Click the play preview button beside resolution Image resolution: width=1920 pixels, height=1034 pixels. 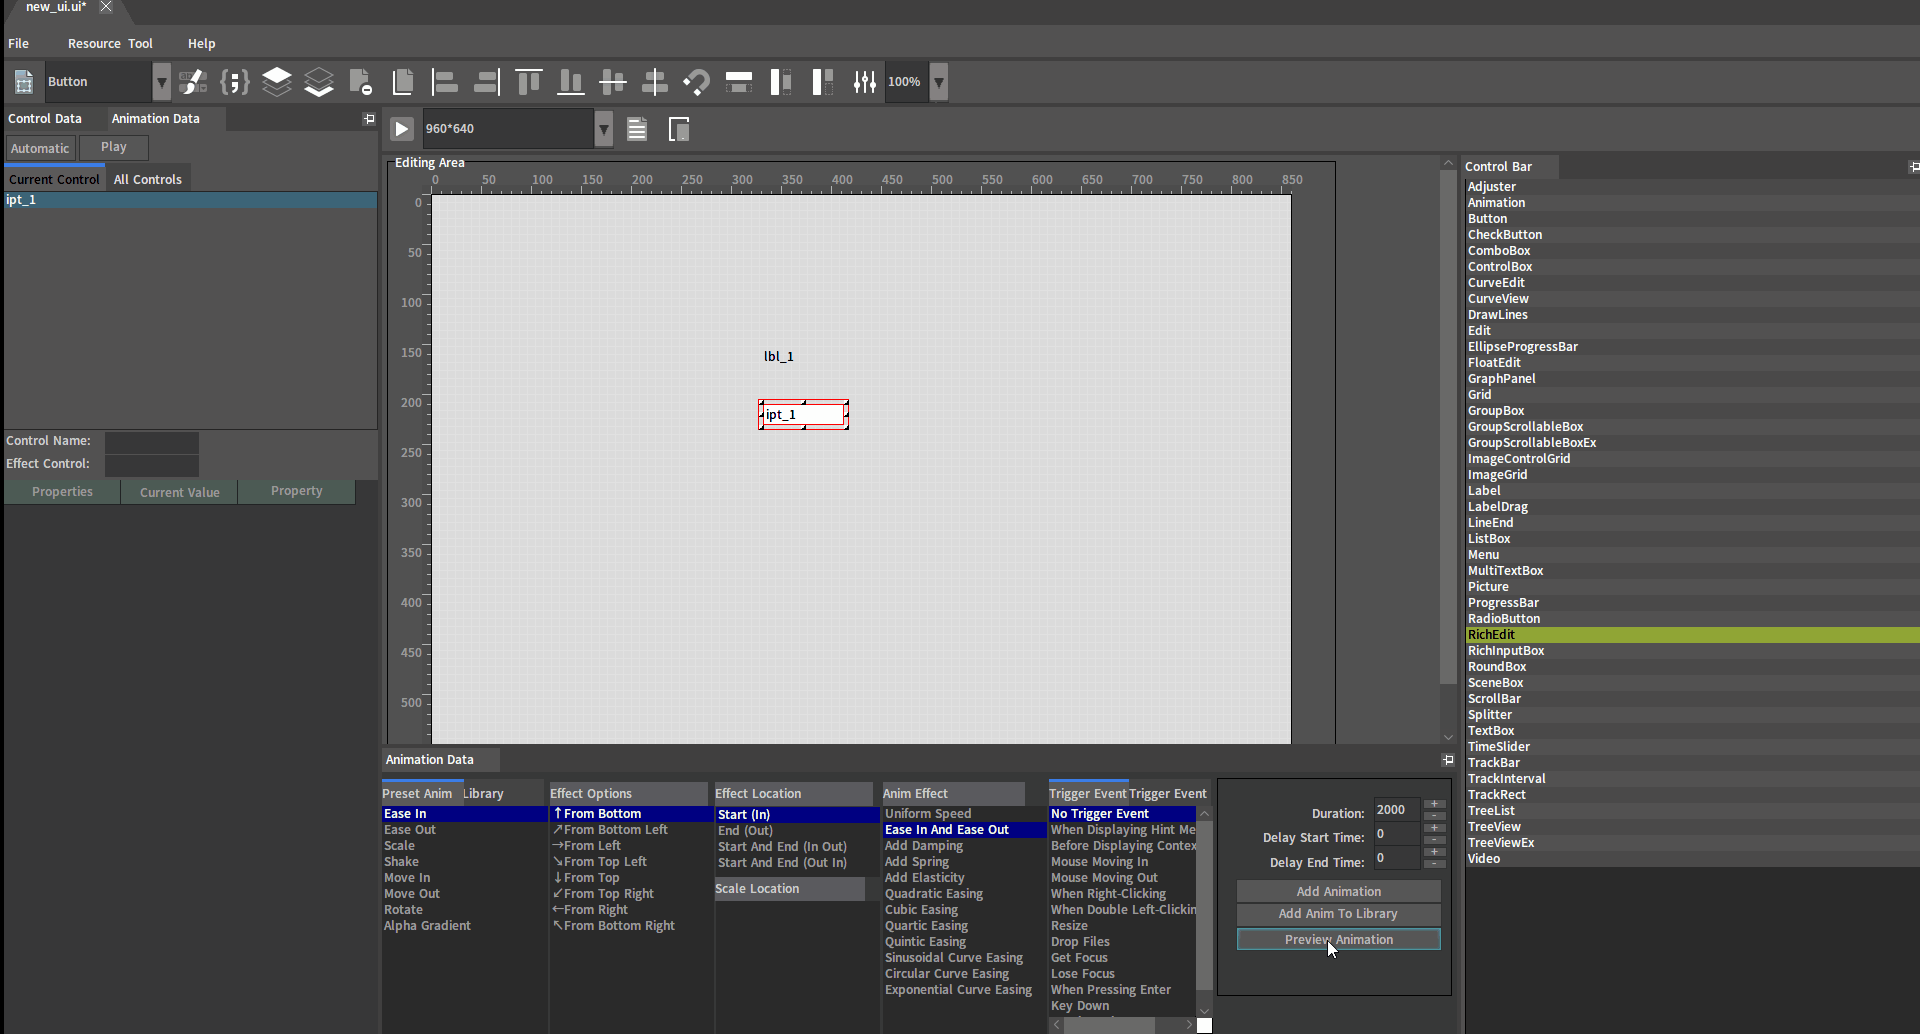click(x=401, y=129)
